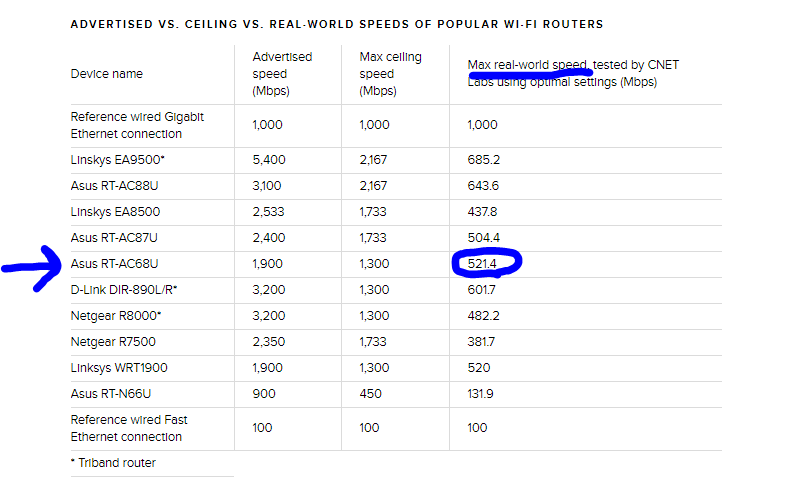The height and width of the screenshot is (480, 795).
Task: Click the Linksys EA9500 2,167 ceiling speed
Action: click(373, 160)
